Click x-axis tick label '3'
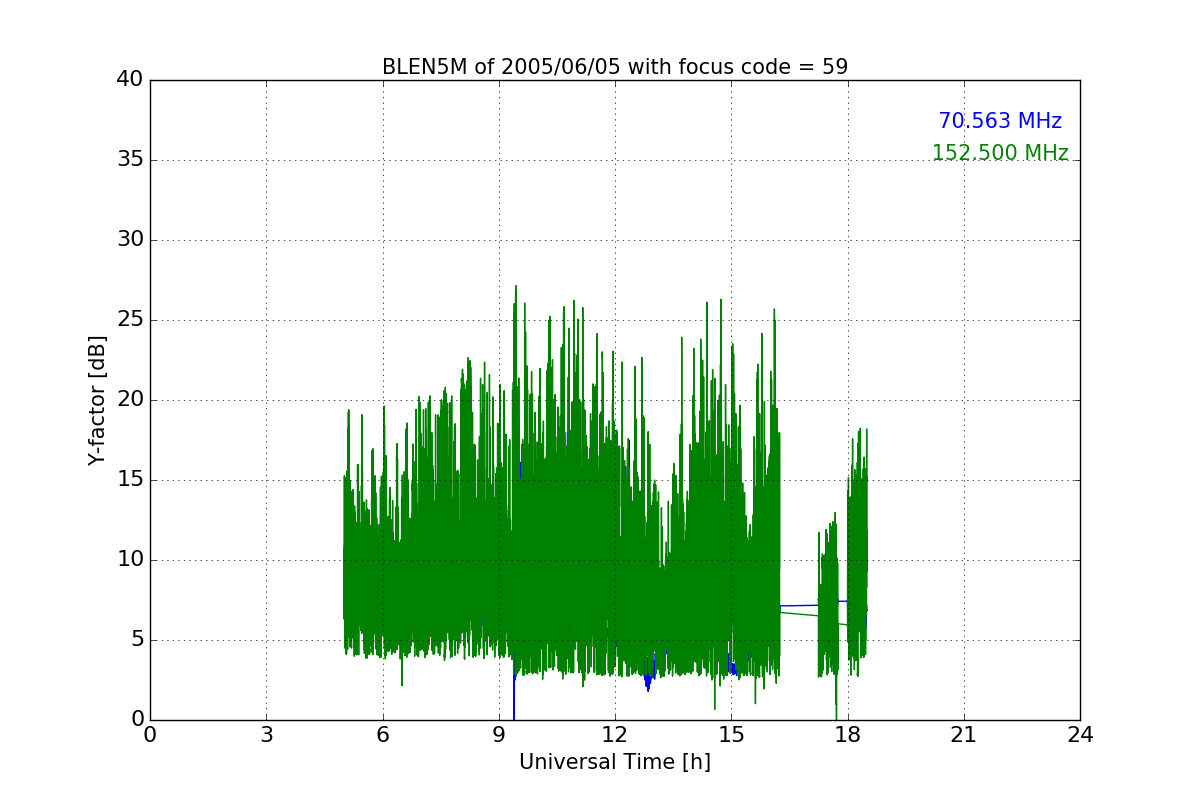This screenshot has height=800, width=1200. tap(266, 735)
